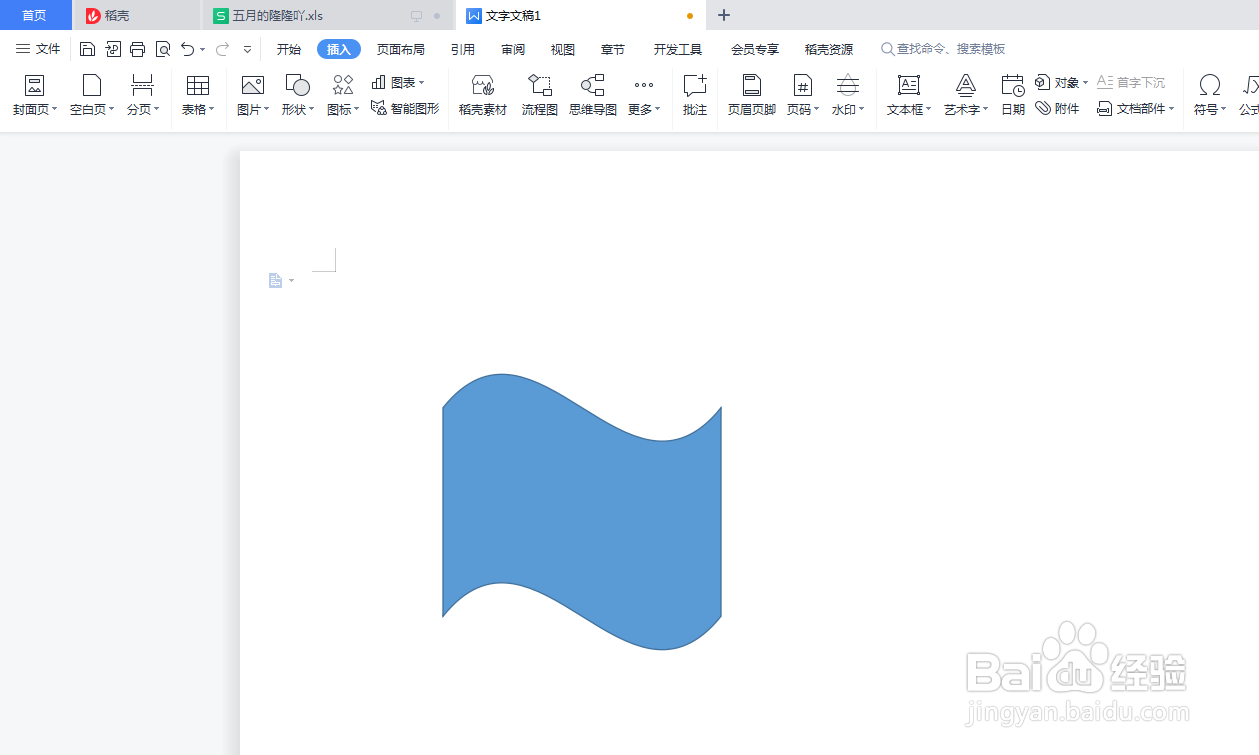Select the Insert (插入) ribbon tab
This screenshot has height=755, width=1259.
[339, 49]
